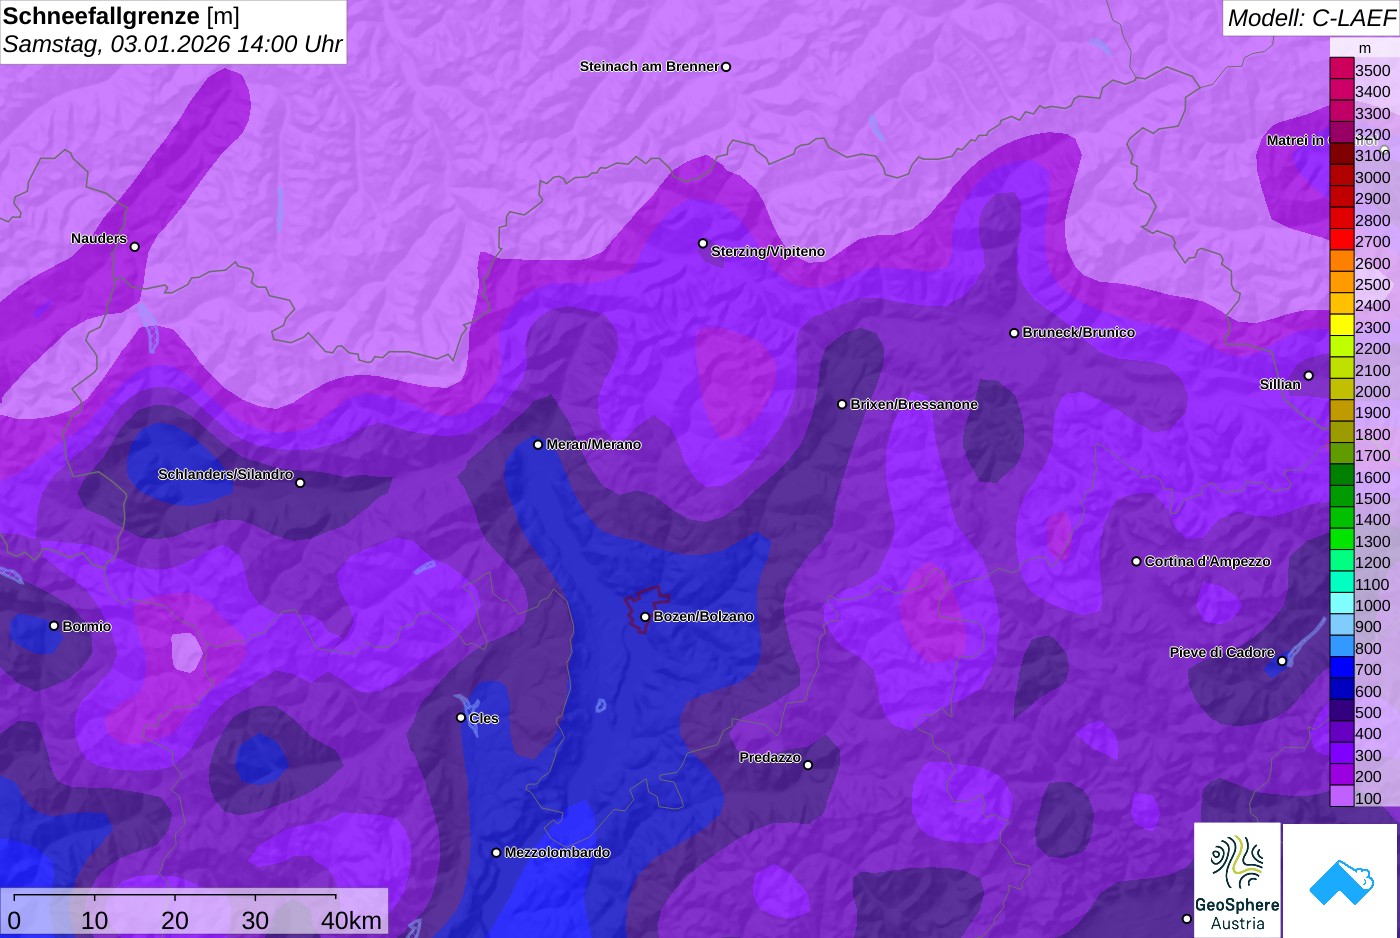Pick the 2300 m yellow legend swatch
Image resolution: width=1400 pixels, height=938 pixels.
pos(1342,327)
